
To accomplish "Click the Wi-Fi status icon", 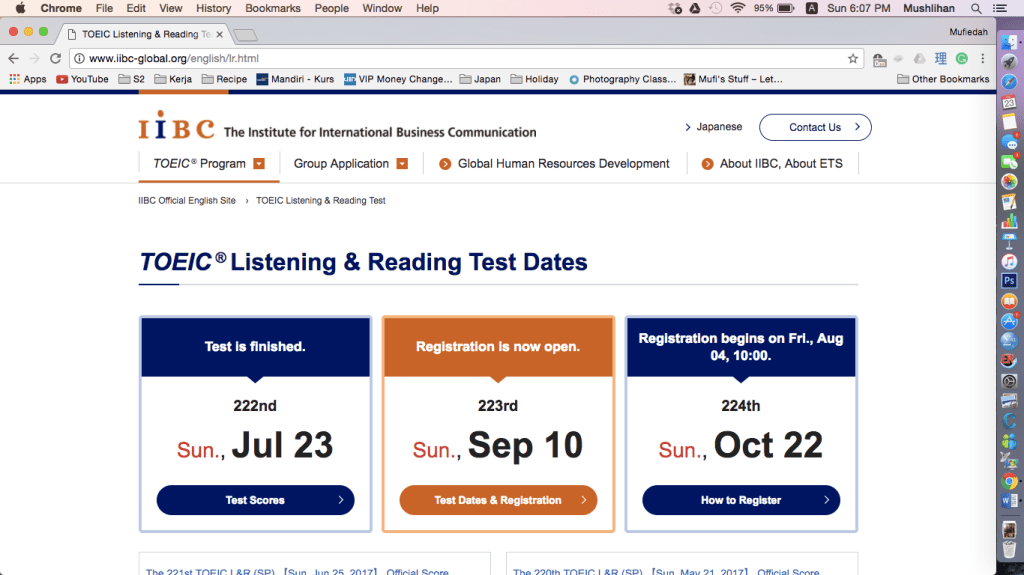I will click(737, 8).
